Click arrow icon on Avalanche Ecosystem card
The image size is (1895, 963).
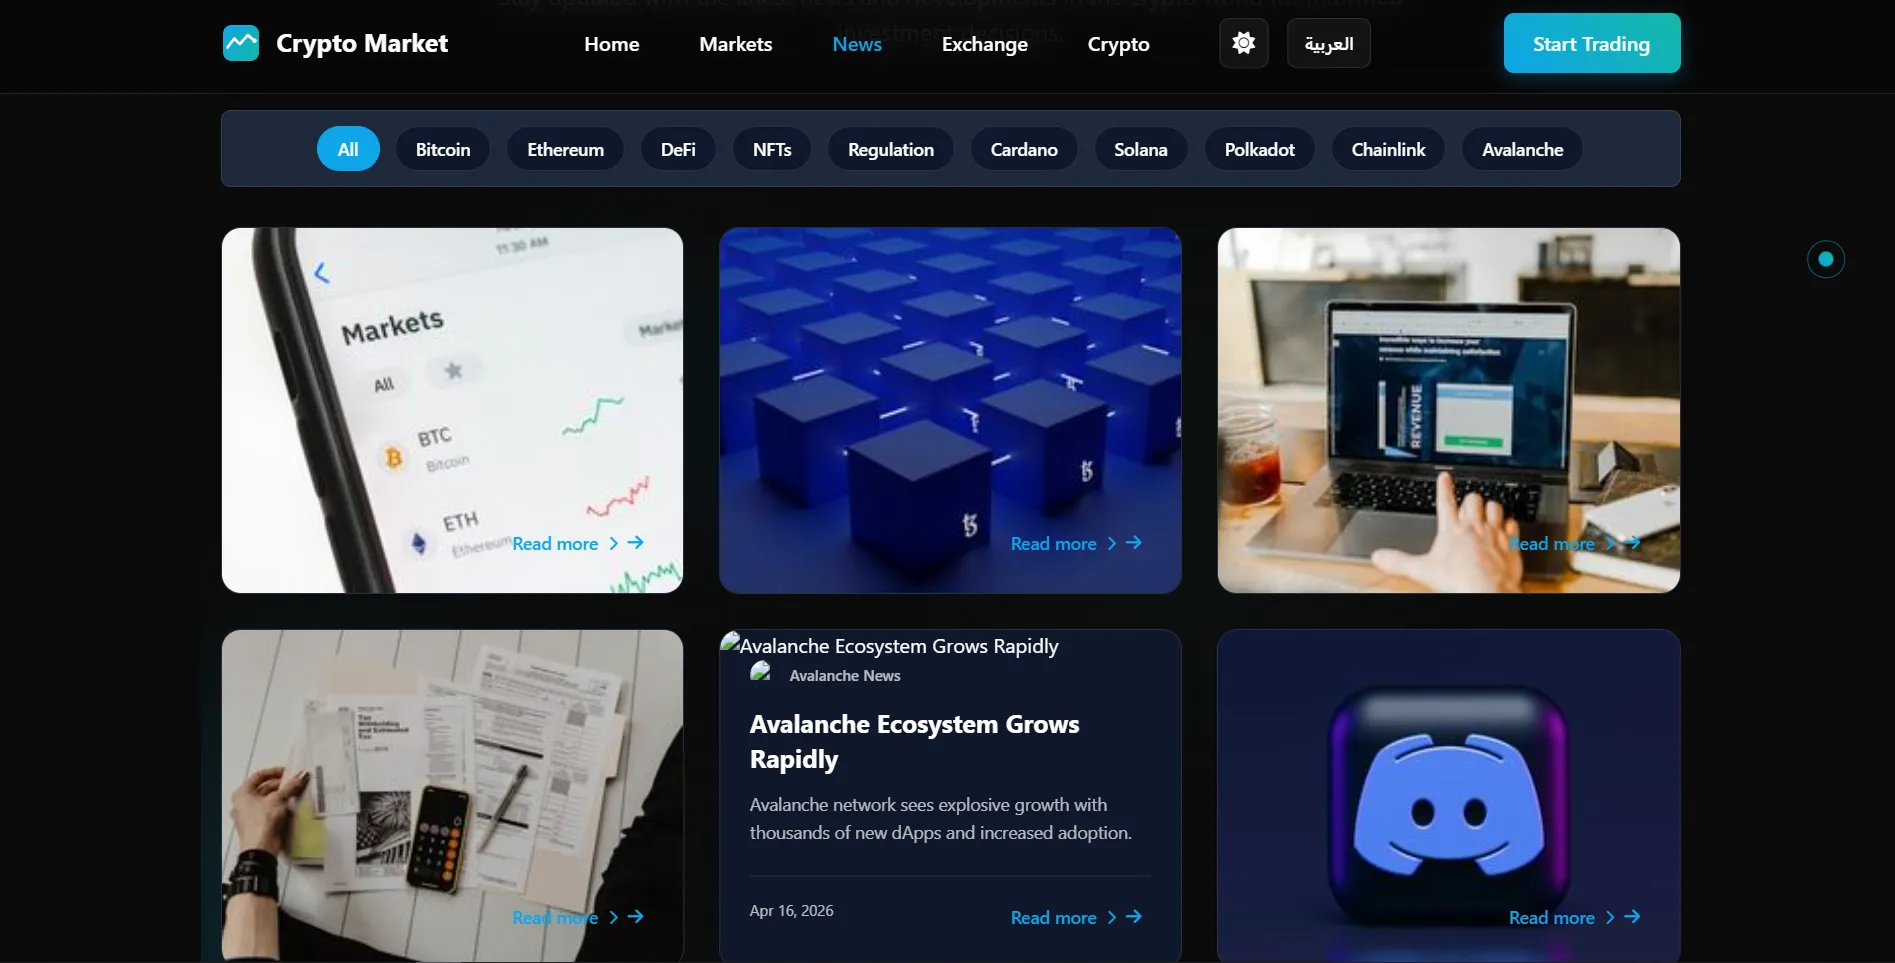click(1133, 917)
